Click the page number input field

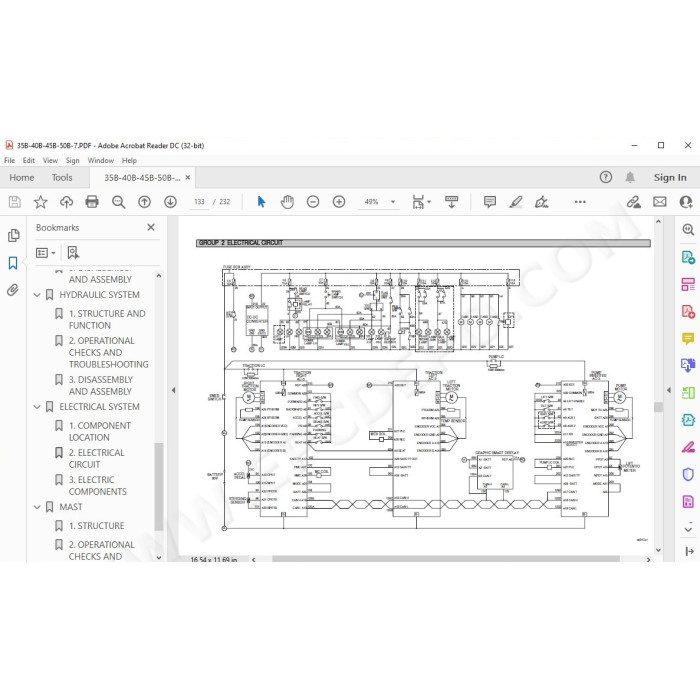[x=199, y=202]
